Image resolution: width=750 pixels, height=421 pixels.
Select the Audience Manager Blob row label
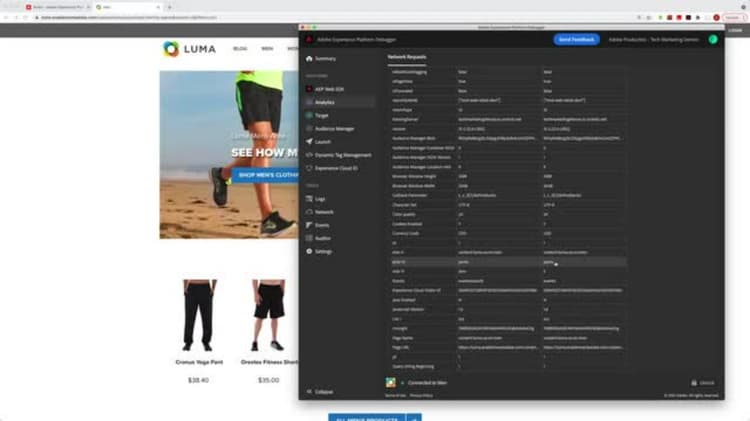tap(414, 138)
